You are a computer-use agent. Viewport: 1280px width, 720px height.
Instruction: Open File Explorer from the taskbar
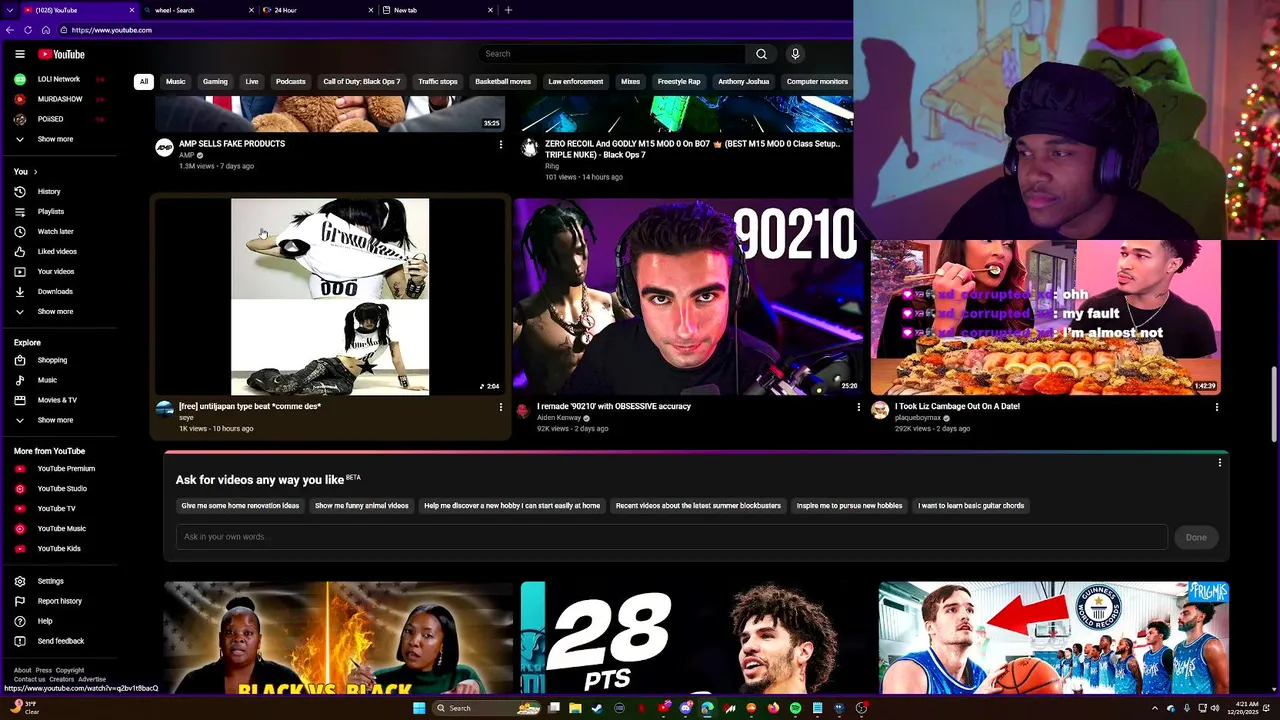(x=575, y=708)
